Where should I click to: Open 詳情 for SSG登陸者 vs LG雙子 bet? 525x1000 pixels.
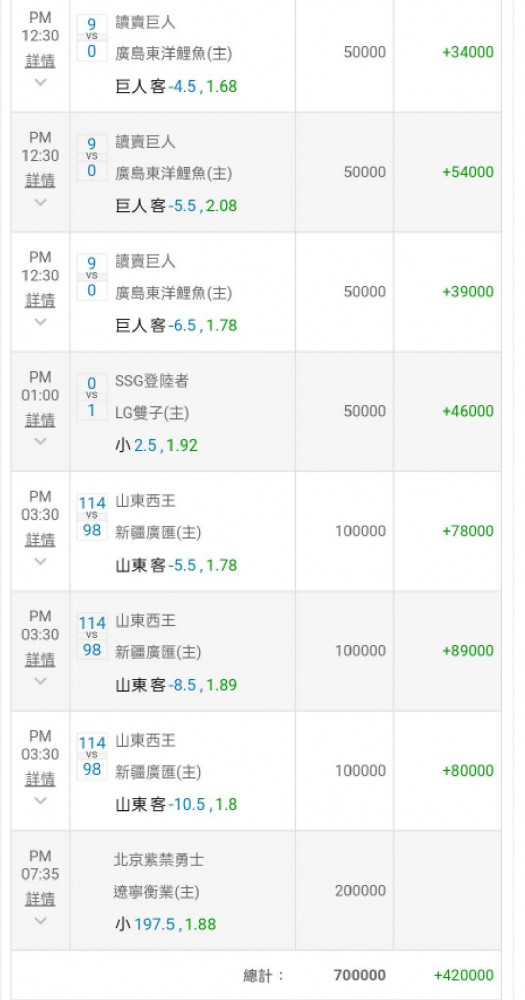pyautogui.click(x=40, y=420)
